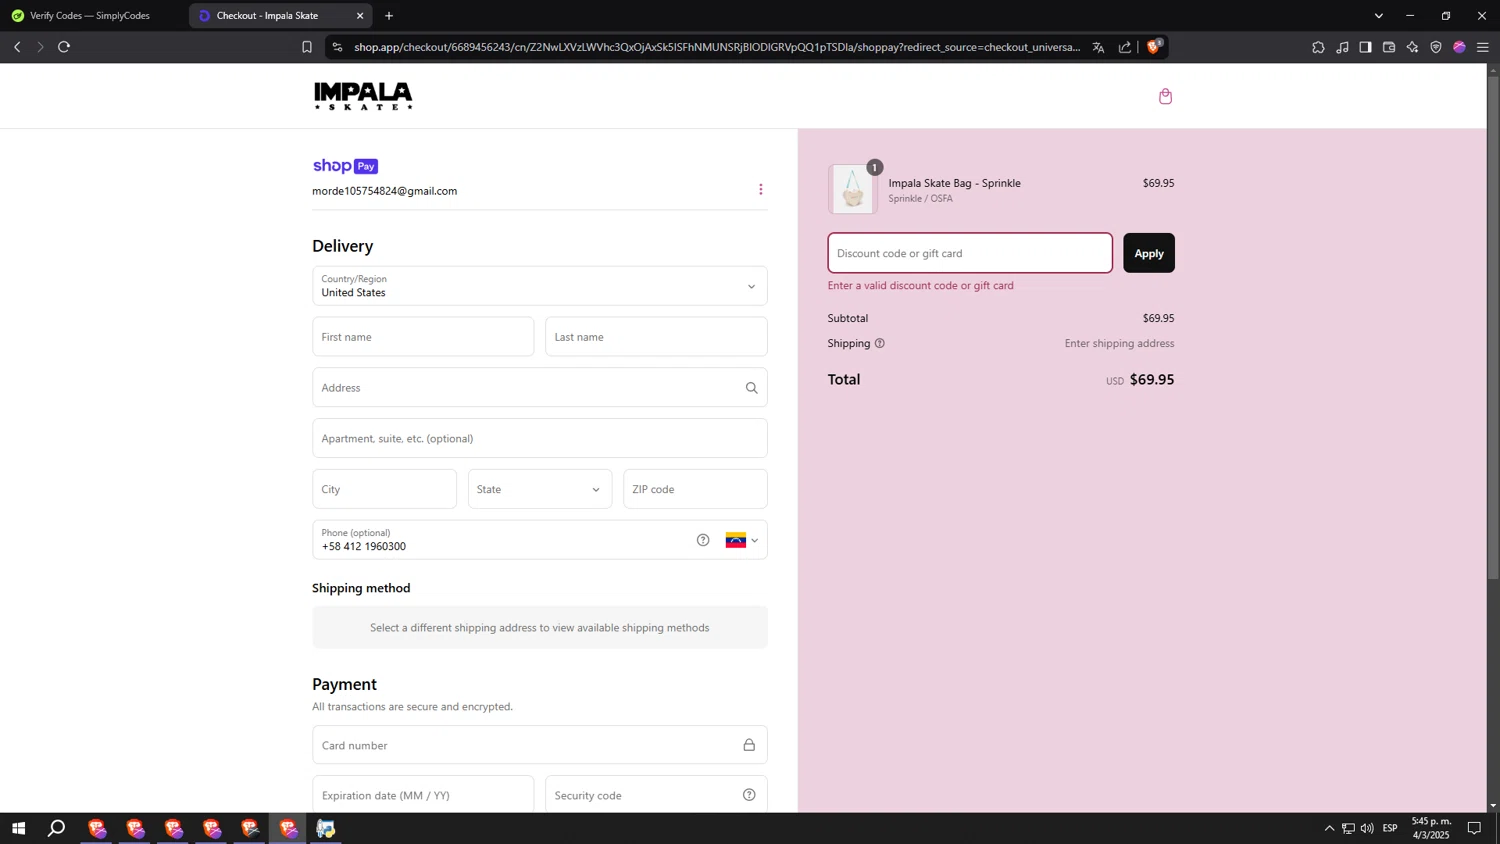Screen dimensions: 1500x844
Task: Open the State dropdown
Action: coord(540,489)
